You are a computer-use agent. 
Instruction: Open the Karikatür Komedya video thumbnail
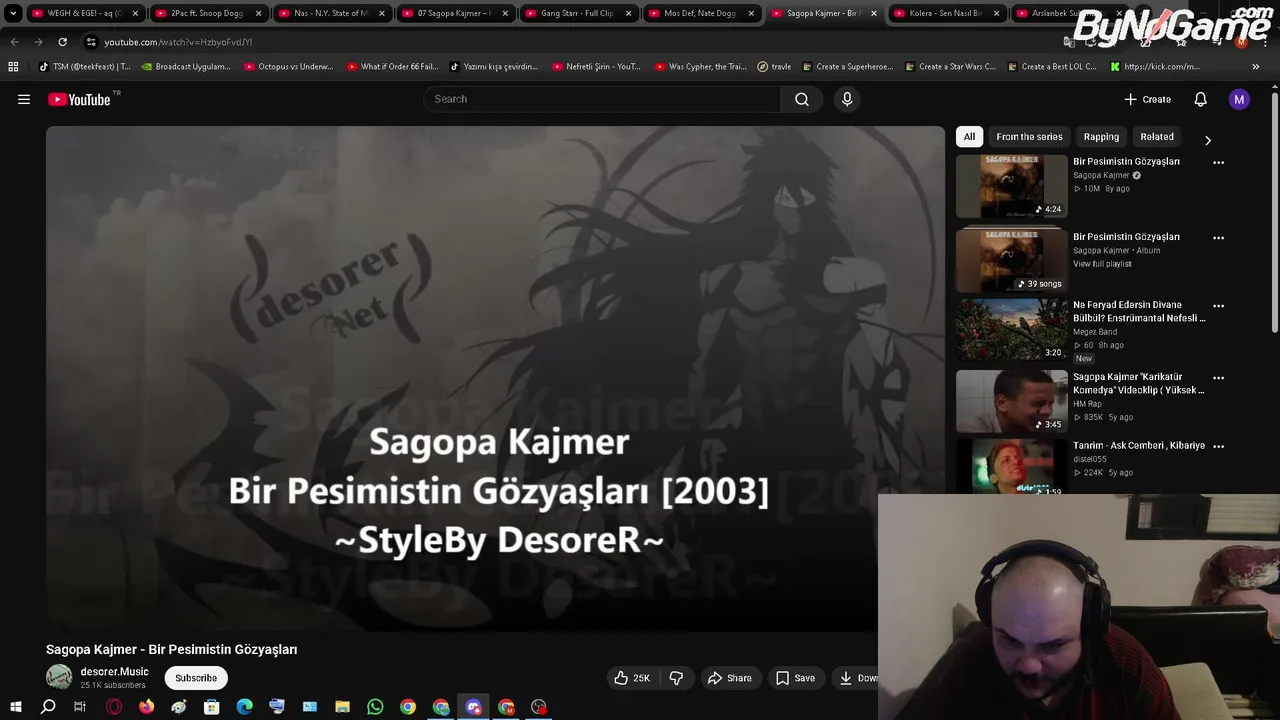click(x=1011, y=401)
